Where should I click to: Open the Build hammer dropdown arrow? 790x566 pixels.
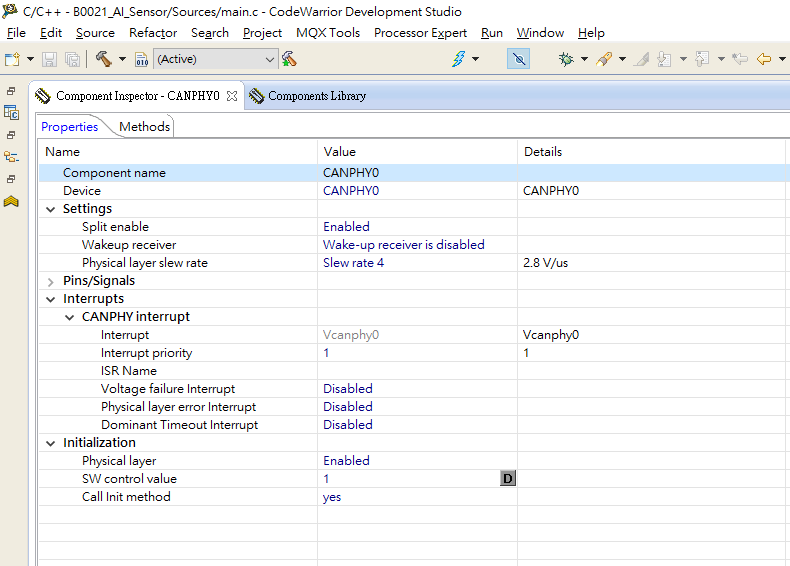coord(122,59)
